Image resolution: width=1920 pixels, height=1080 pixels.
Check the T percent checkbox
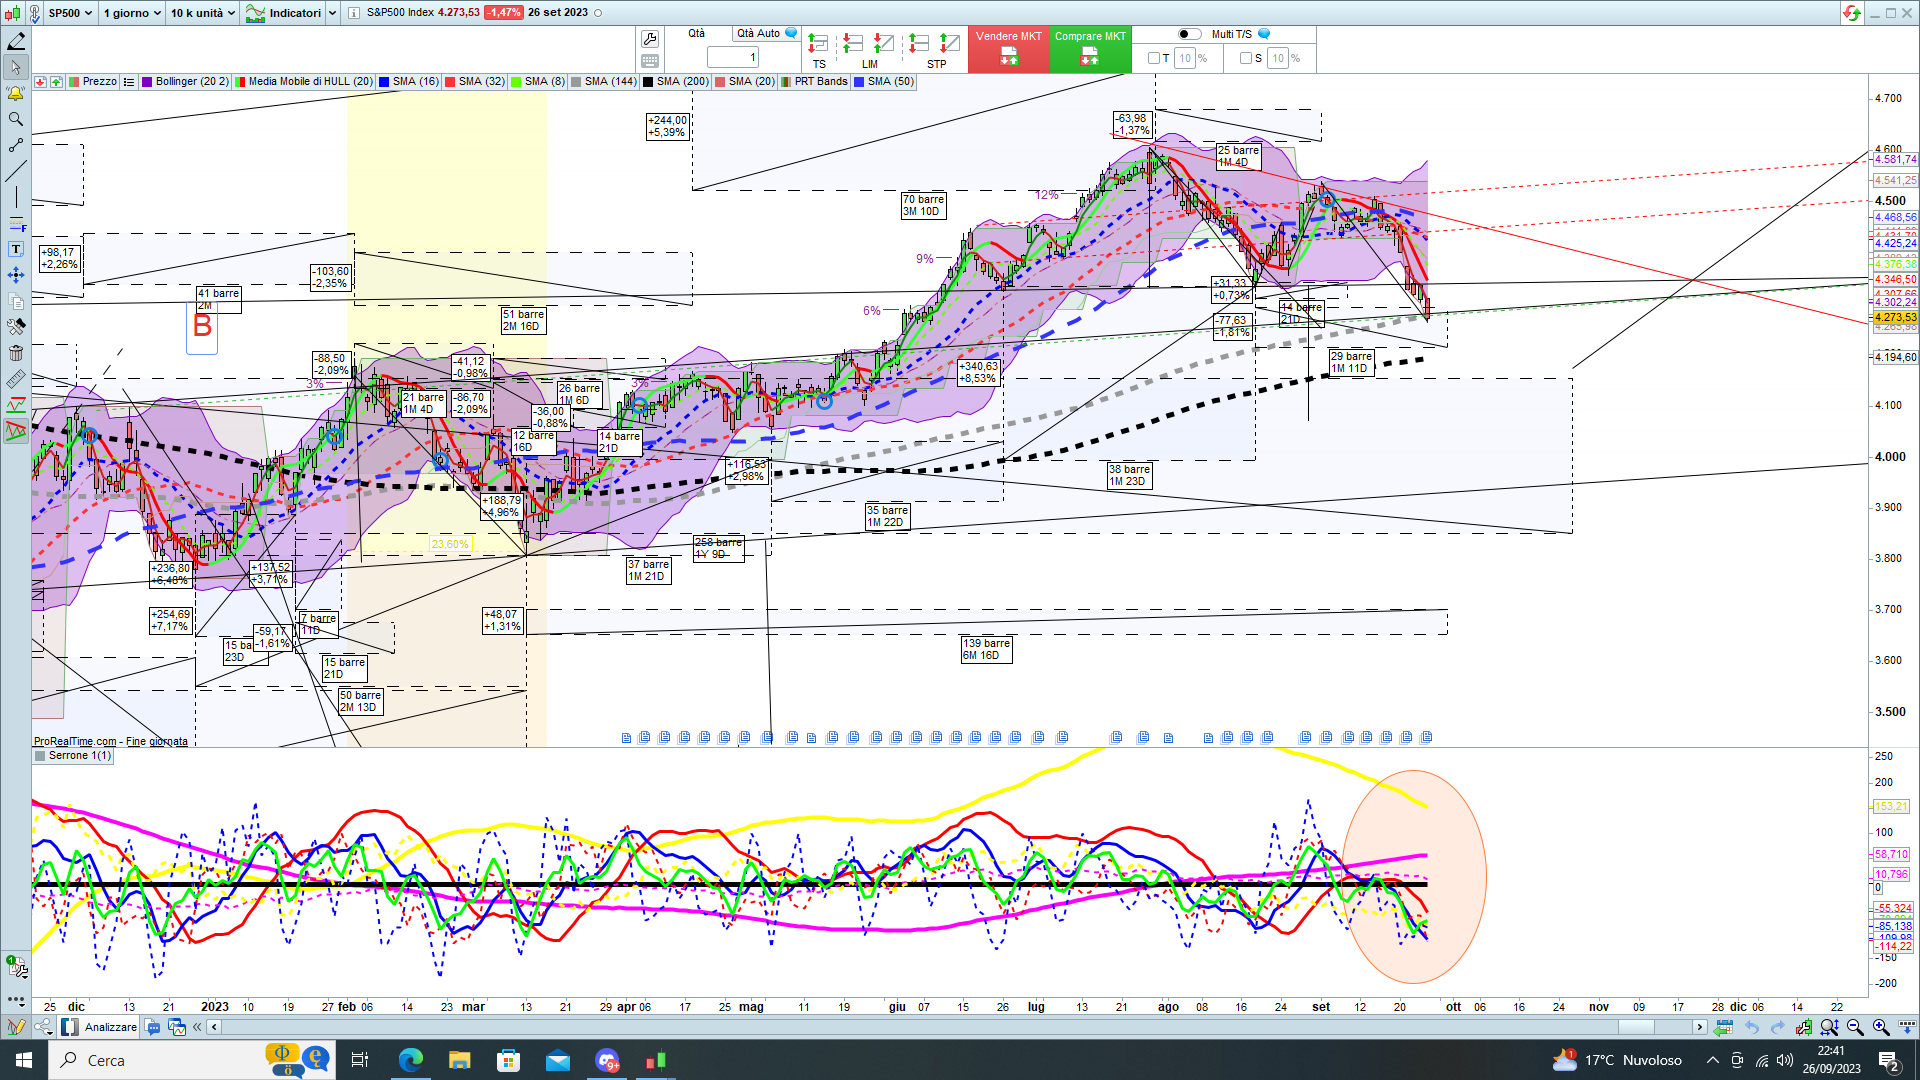pos(1154,58)
